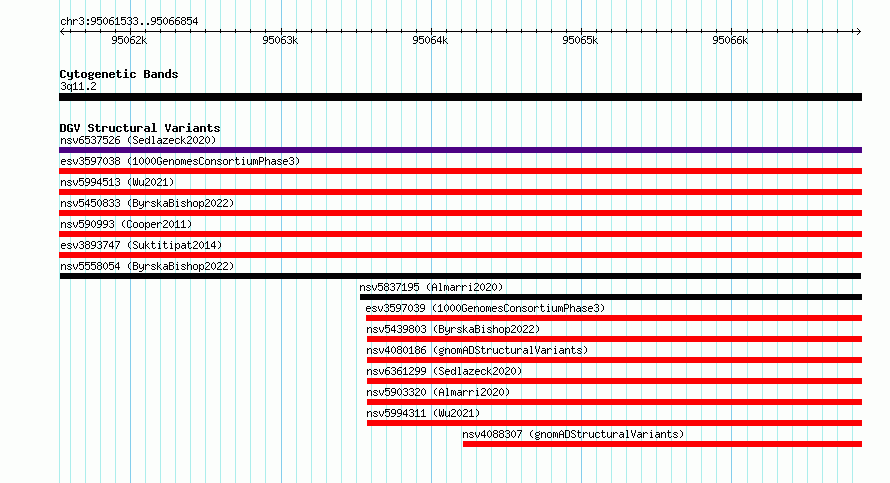Click the red bar under nsv4080186
The width and height of the screenshot is (890, 483).
click(x=614, y=360)
